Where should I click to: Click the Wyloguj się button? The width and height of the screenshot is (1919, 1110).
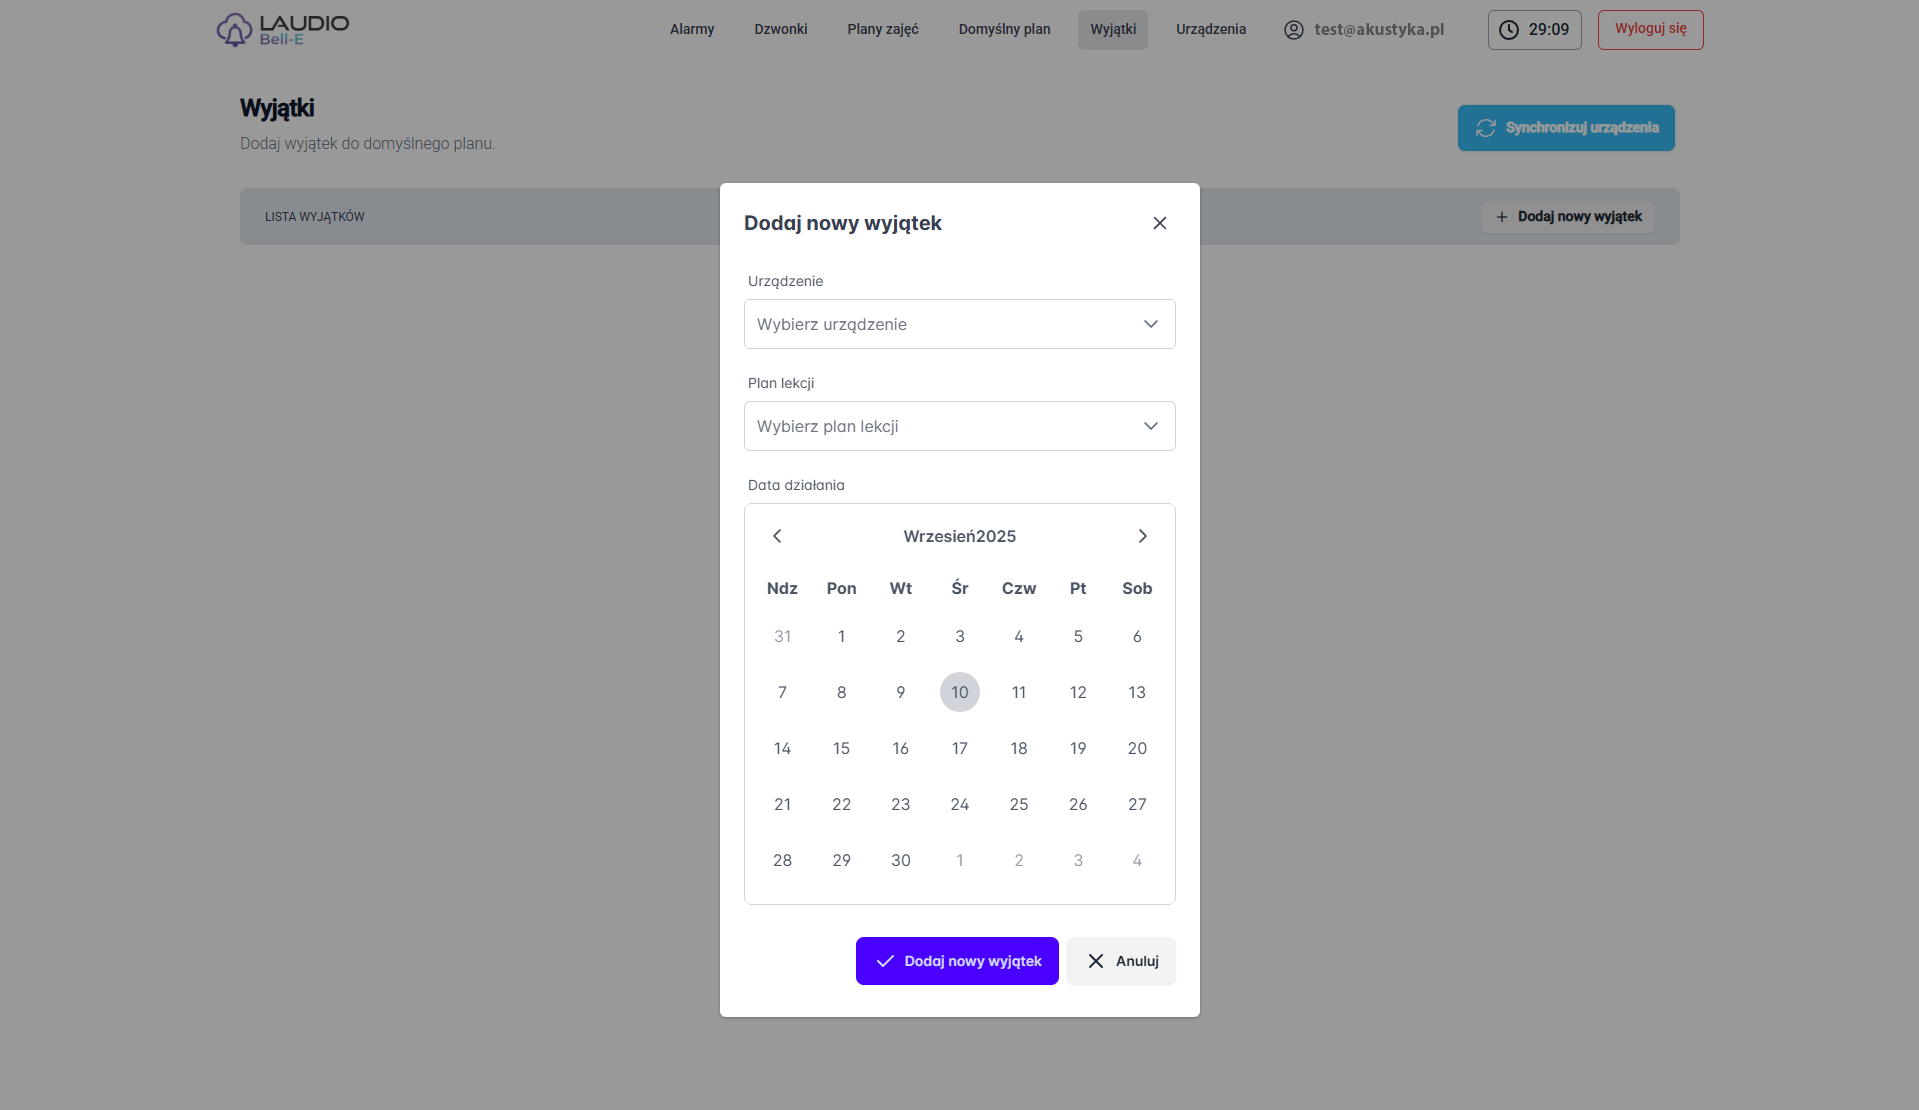[x=1650, y=29]
